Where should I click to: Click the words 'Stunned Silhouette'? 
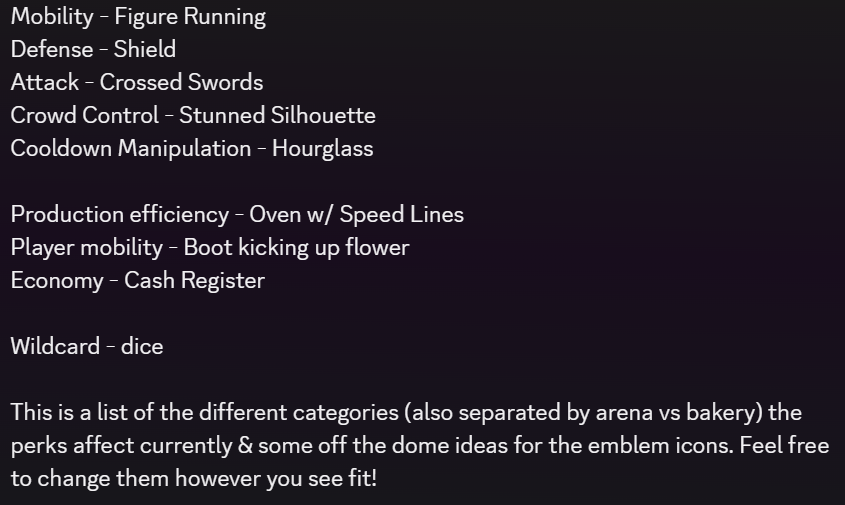[277, 115]
